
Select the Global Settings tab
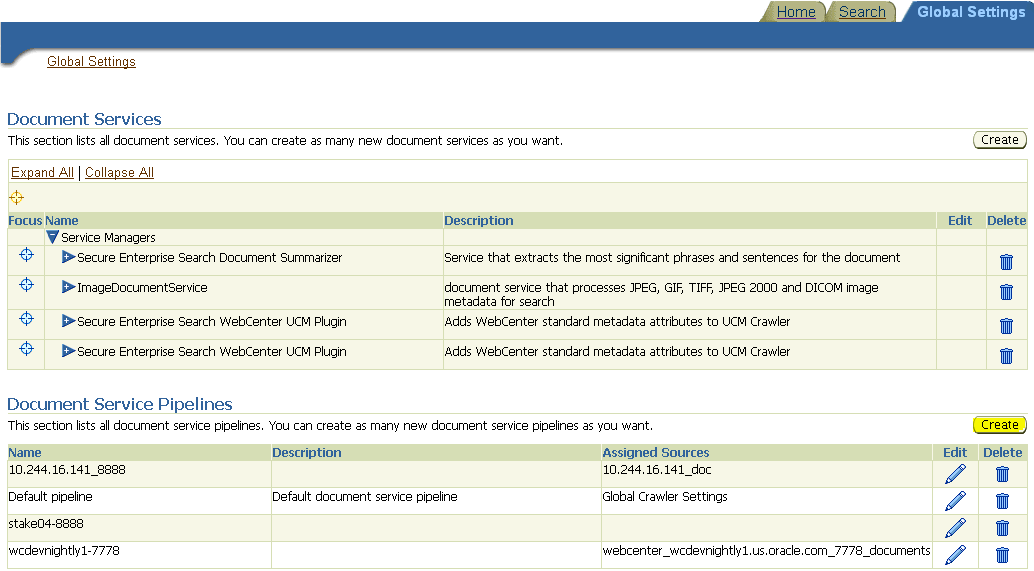[x=971, y=12]
